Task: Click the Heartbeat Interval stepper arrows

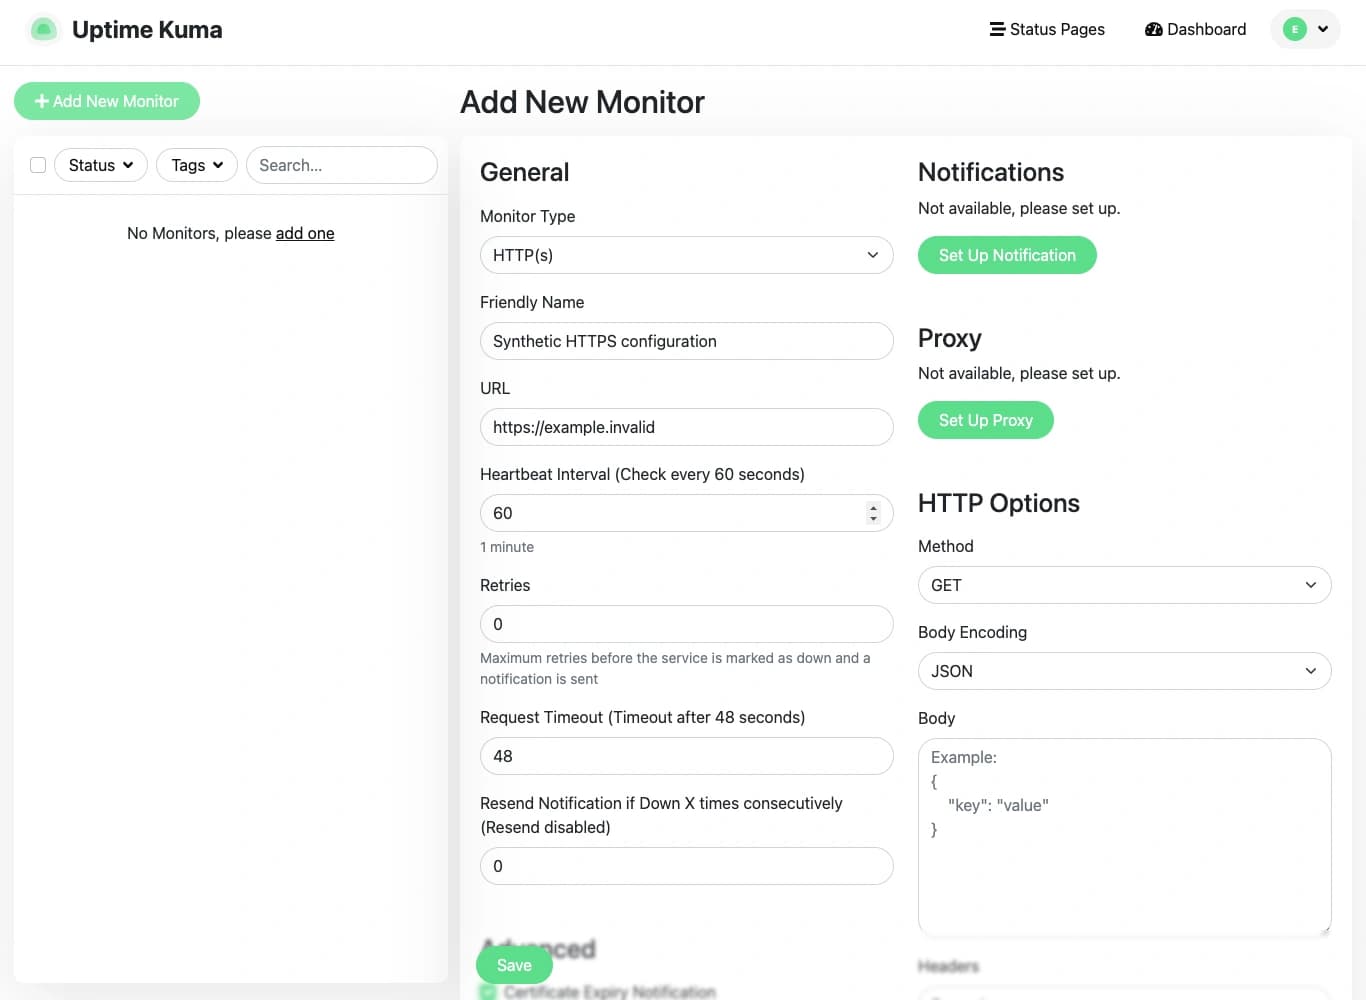Action: pyautogui.click(x=873, y=513)
